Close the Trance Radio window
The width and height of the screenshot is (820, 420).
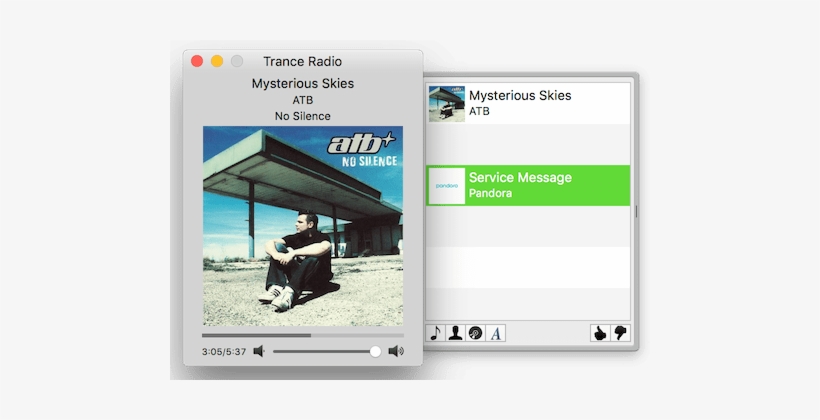point(197,61)
